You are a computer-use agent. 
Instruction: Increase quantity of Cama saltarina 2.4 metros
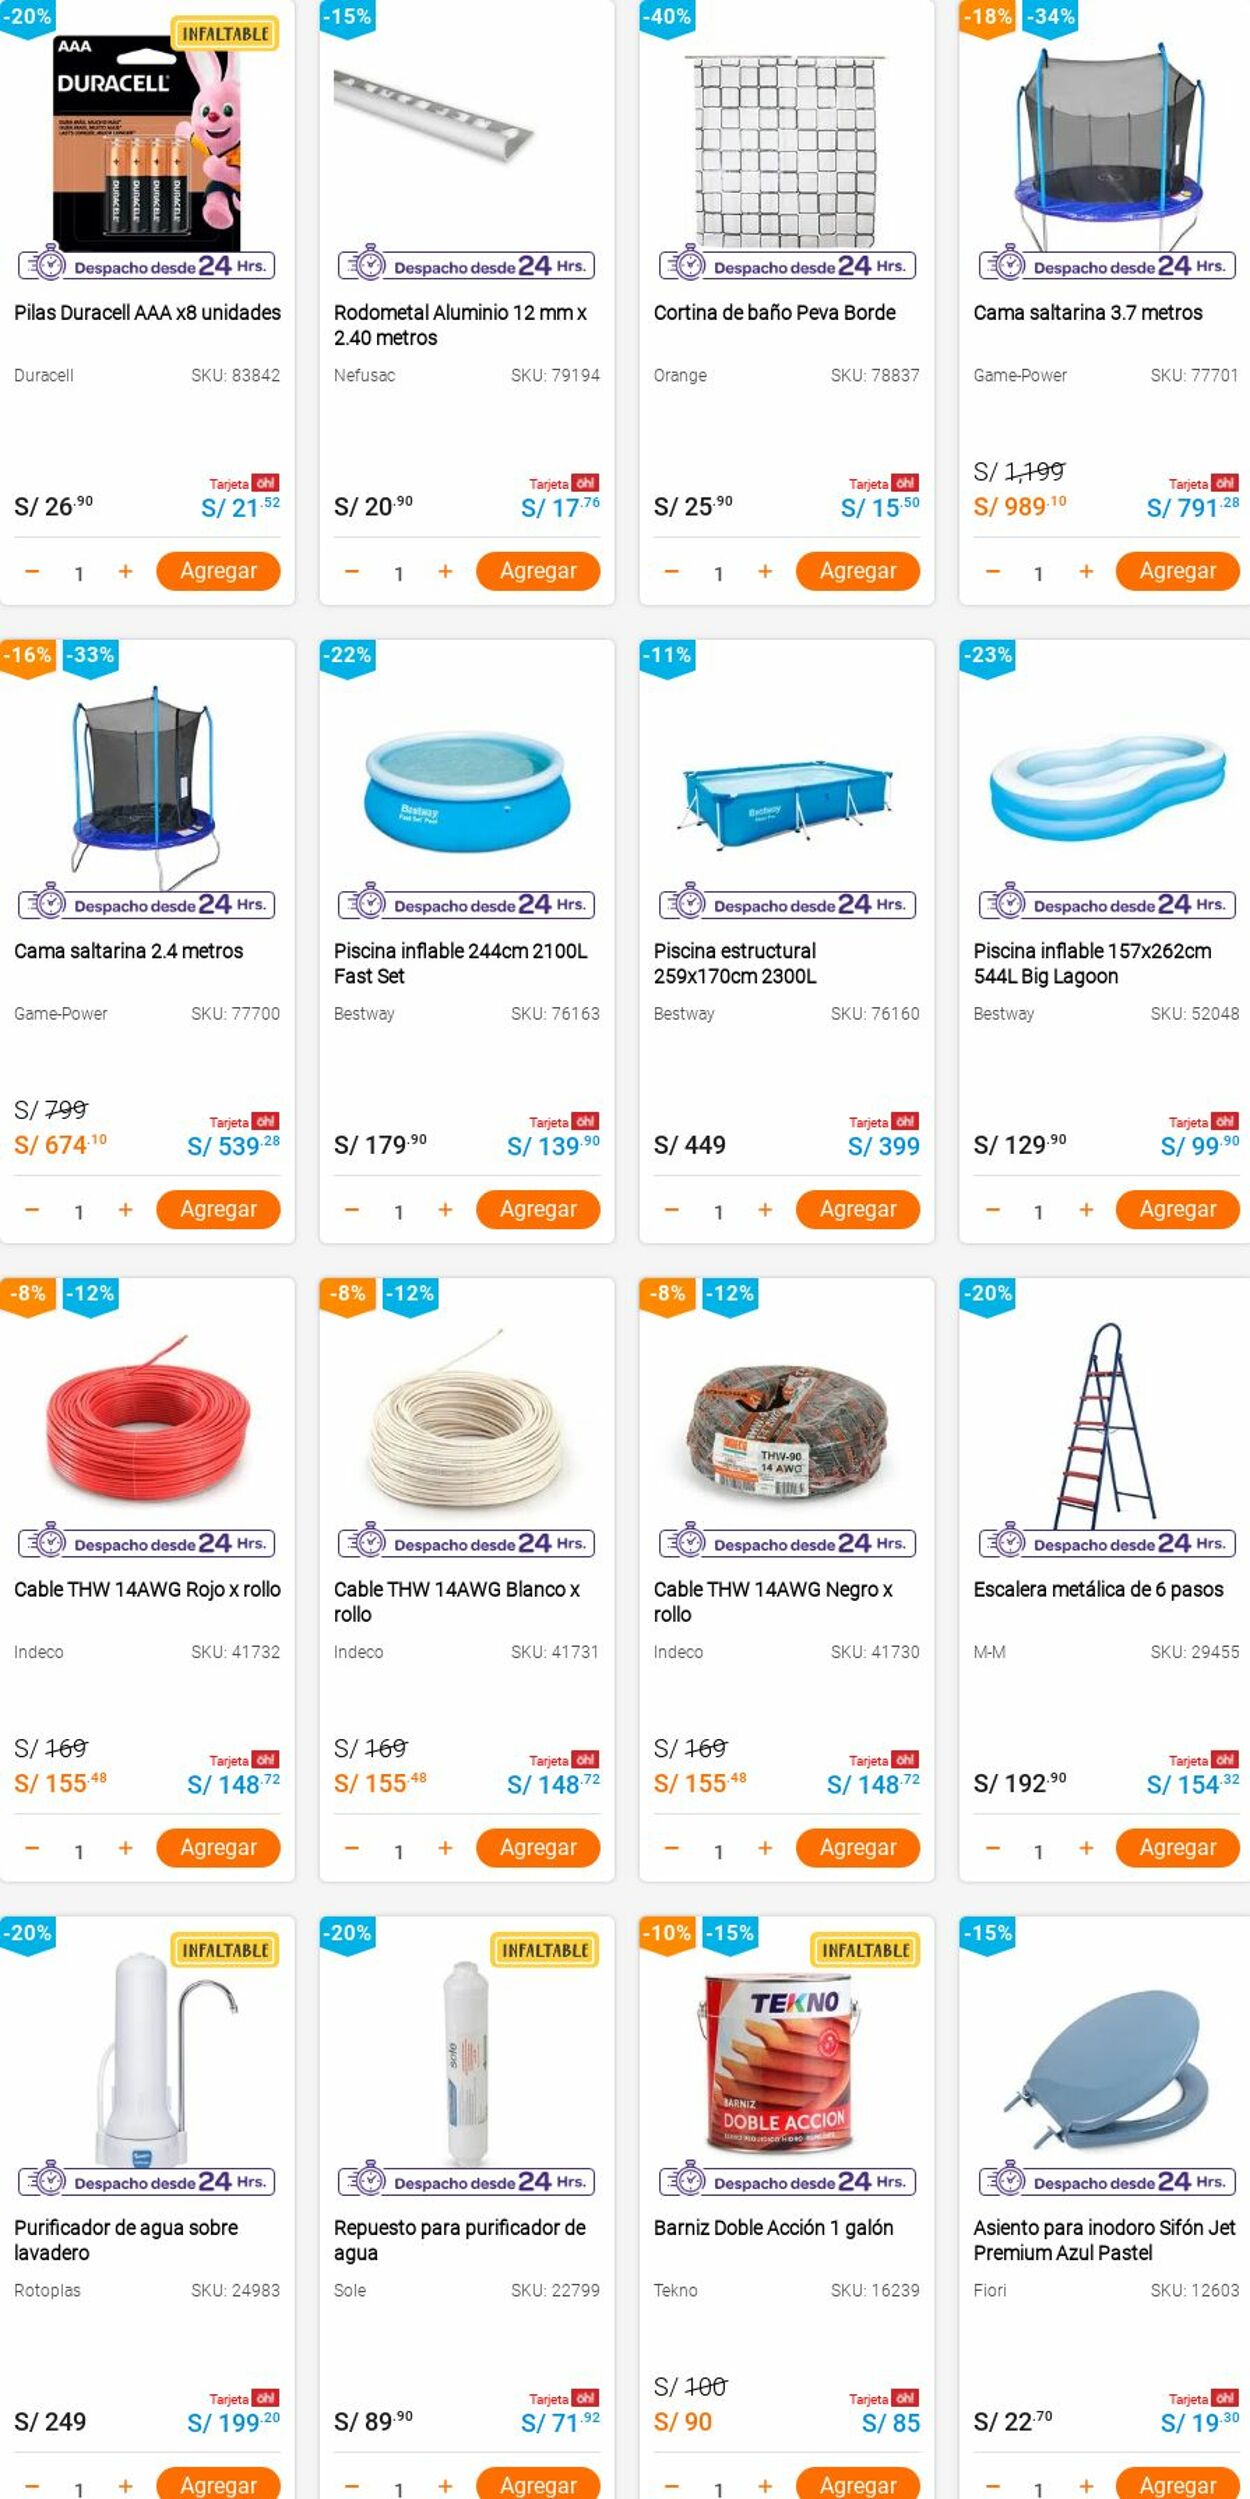[x=125, y=1210]
